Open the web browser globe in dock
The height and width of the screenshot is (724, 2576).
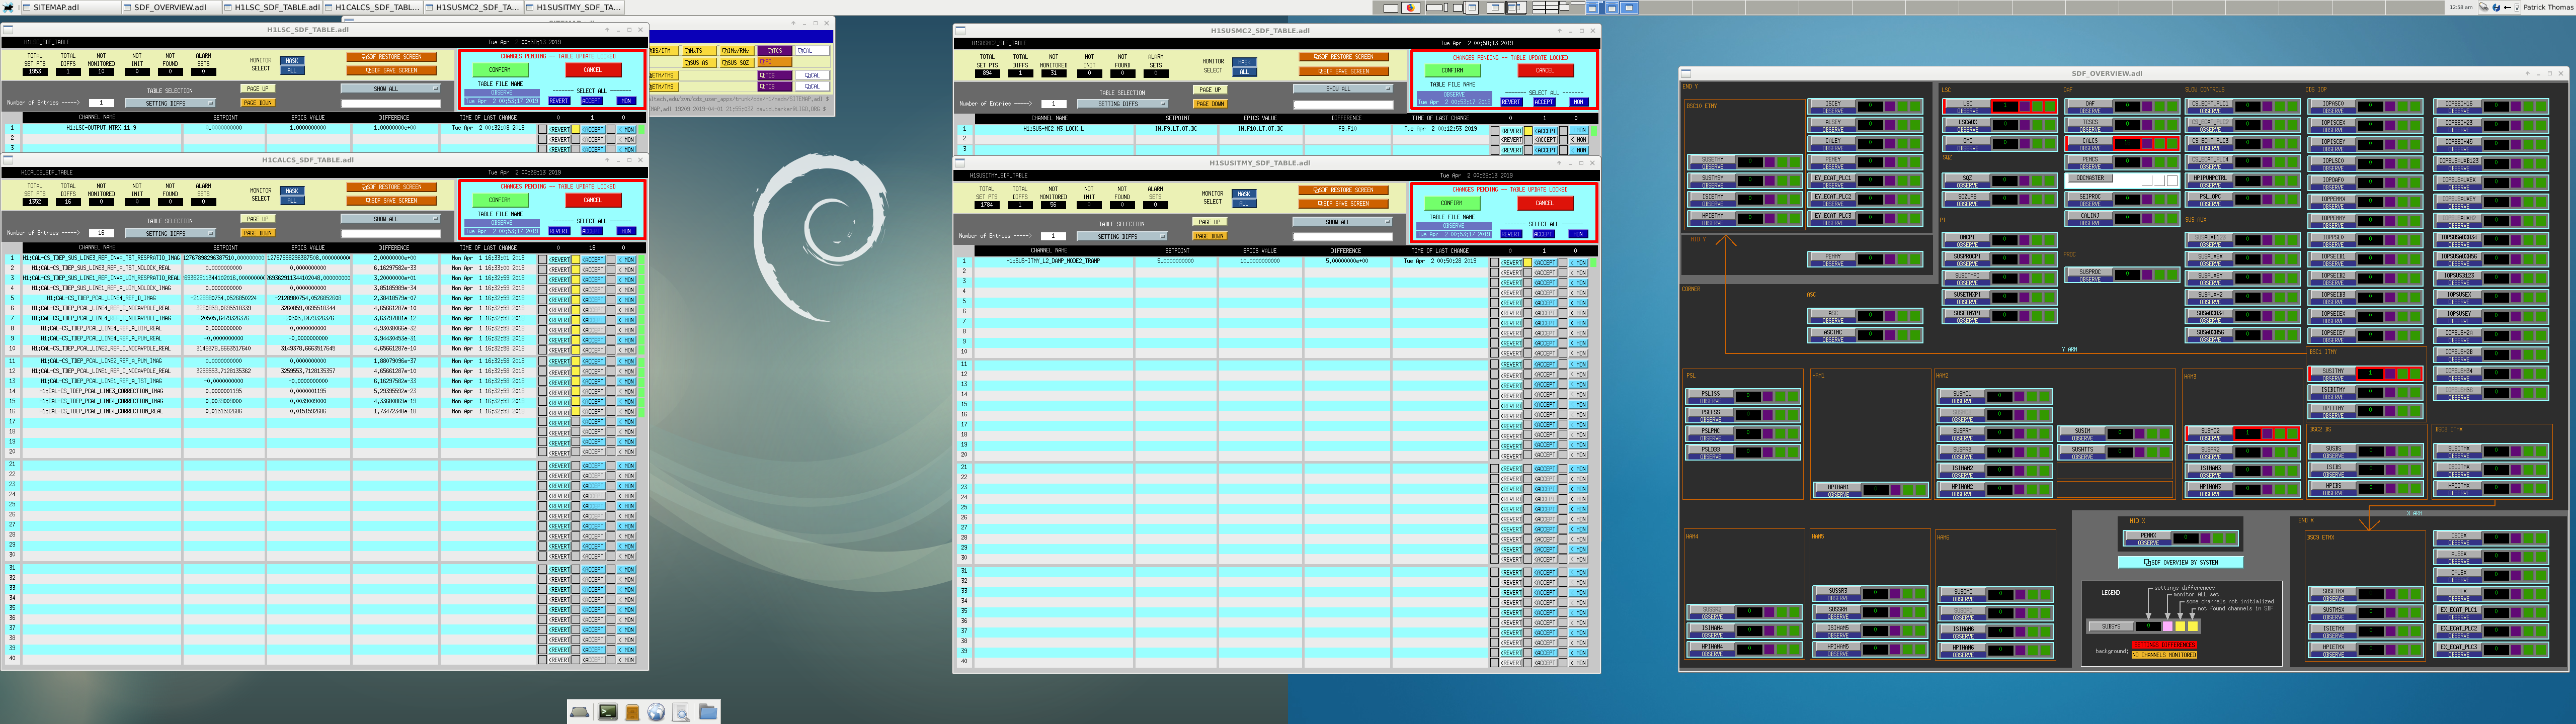click(x=656, y=711)
